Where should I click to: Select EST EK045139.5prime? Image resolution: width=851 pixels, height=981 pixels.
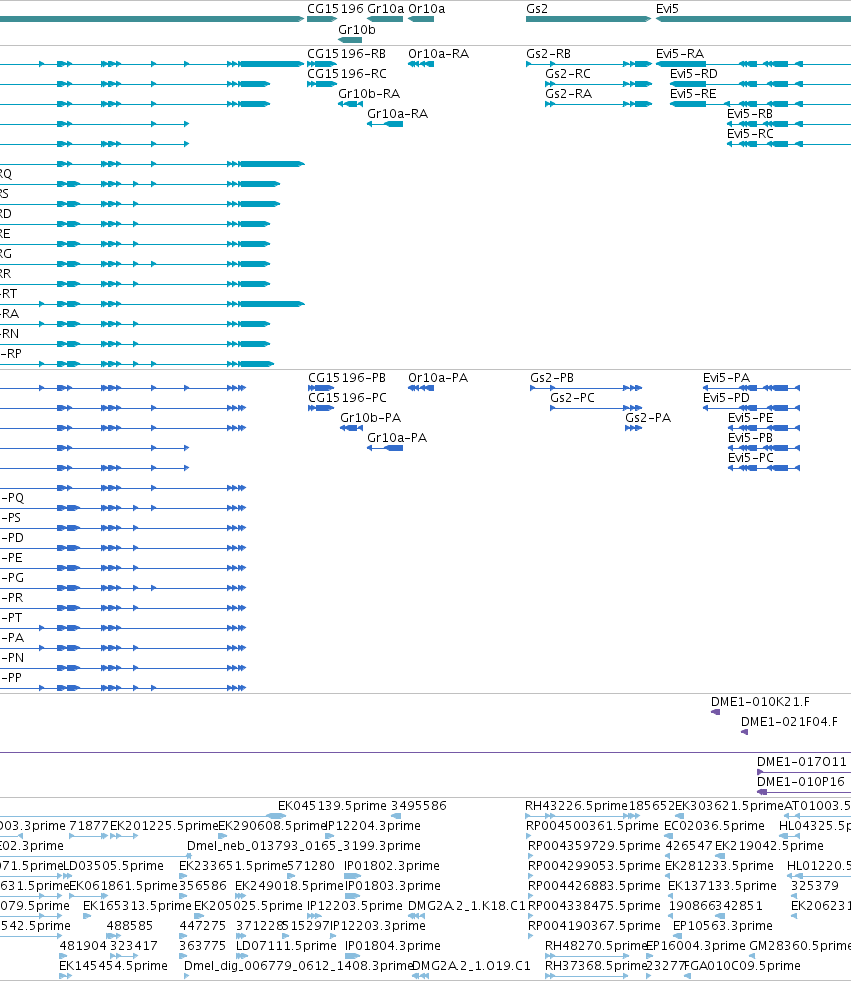tap(332, 806)
